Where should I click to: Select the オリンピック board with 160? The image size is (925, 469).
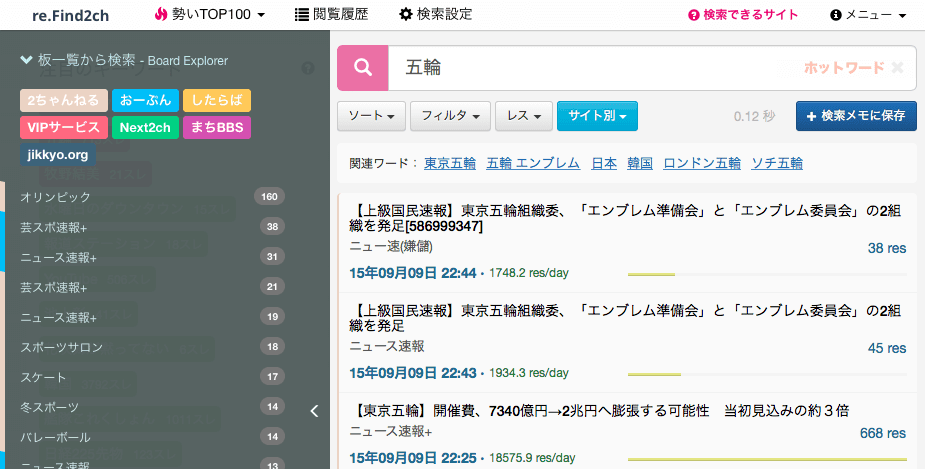click(152, 196)
